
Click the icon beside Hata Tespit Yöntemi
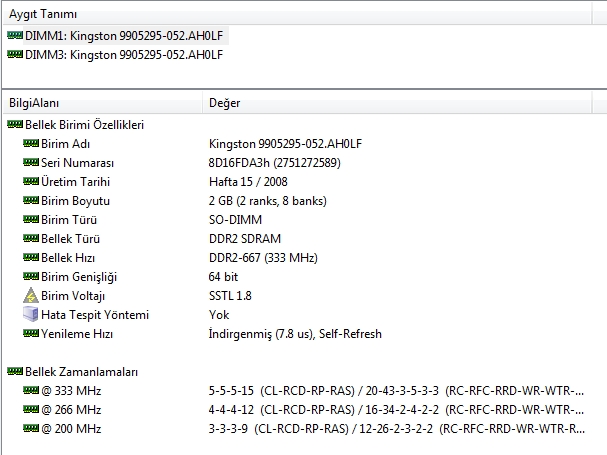click(x=31, y=314)
